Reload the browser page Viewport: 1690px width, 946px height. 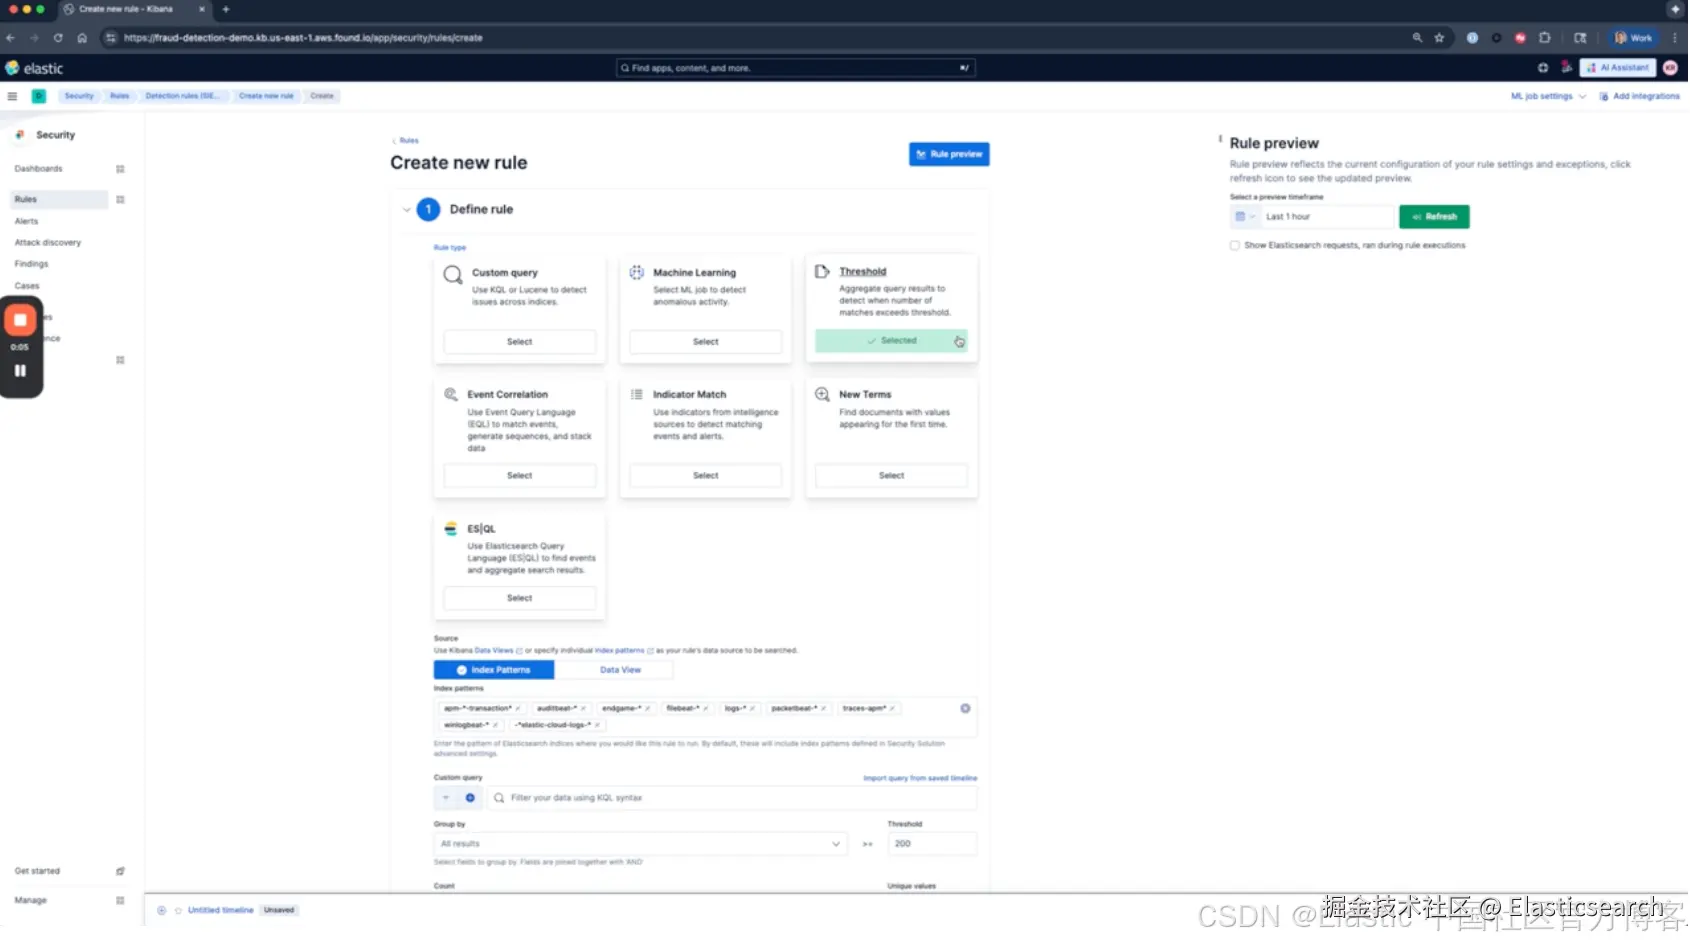pyautogui.click(x=58, y=38)
